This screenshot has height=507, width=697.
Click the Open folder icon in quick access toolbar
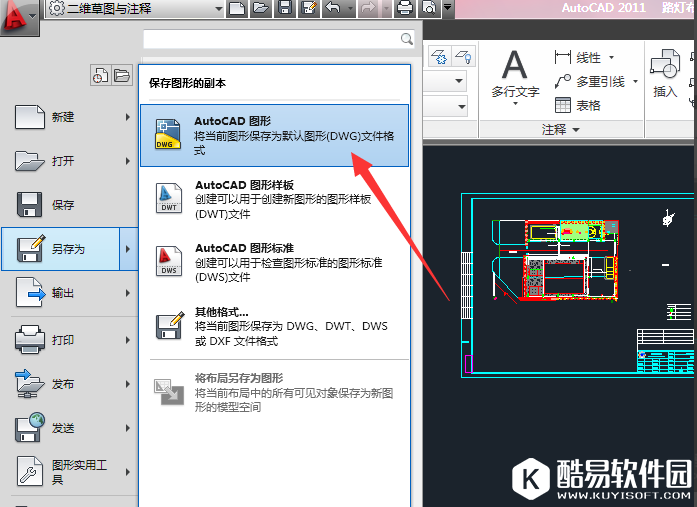260,9
